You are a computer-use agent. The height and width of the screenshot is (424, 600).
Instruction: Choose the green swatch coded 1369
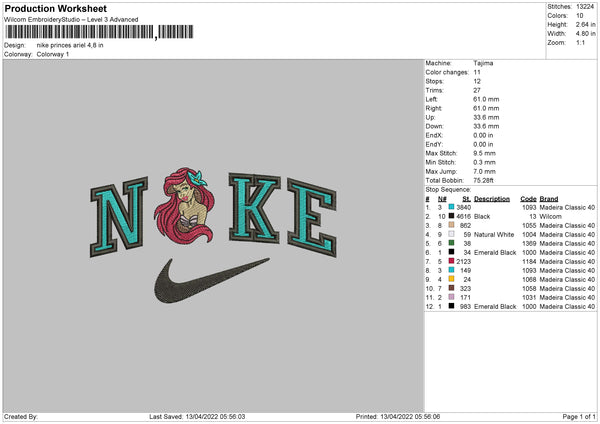tap(451, 243)
